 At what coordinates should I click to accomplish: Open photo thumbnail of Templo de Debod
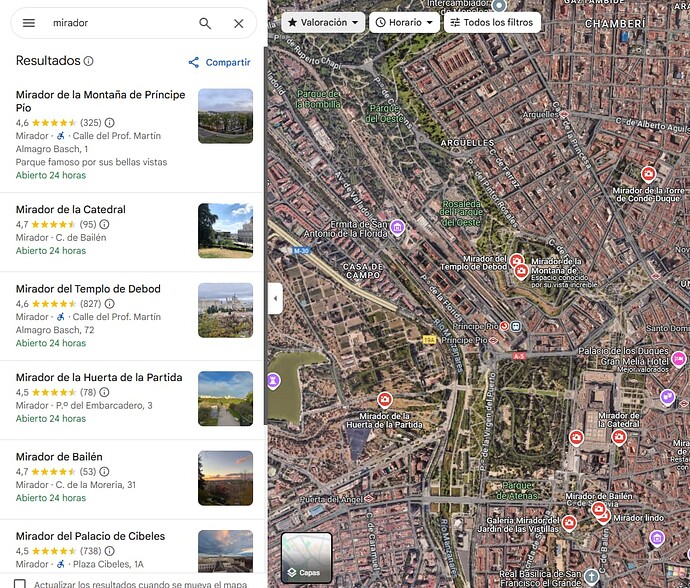click(x=225, y=310)
